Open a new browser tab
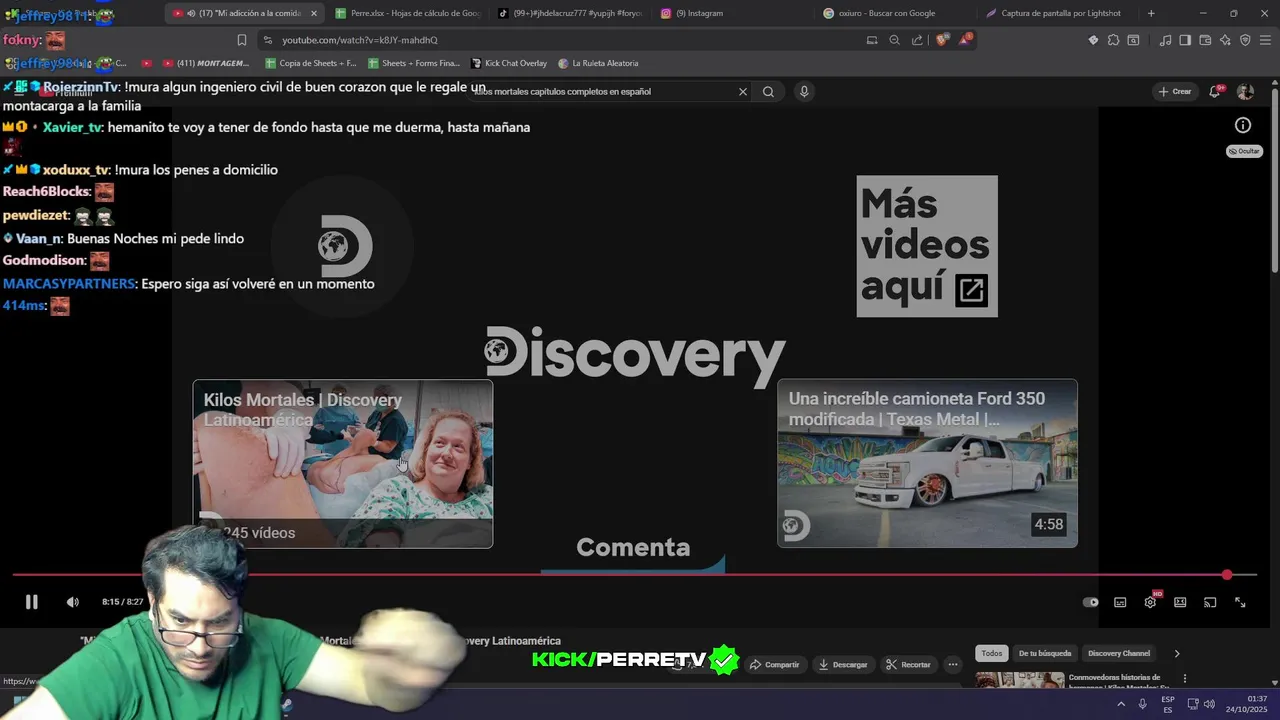This screenshot has height=720, width=1280. [x=1151, y=13]
